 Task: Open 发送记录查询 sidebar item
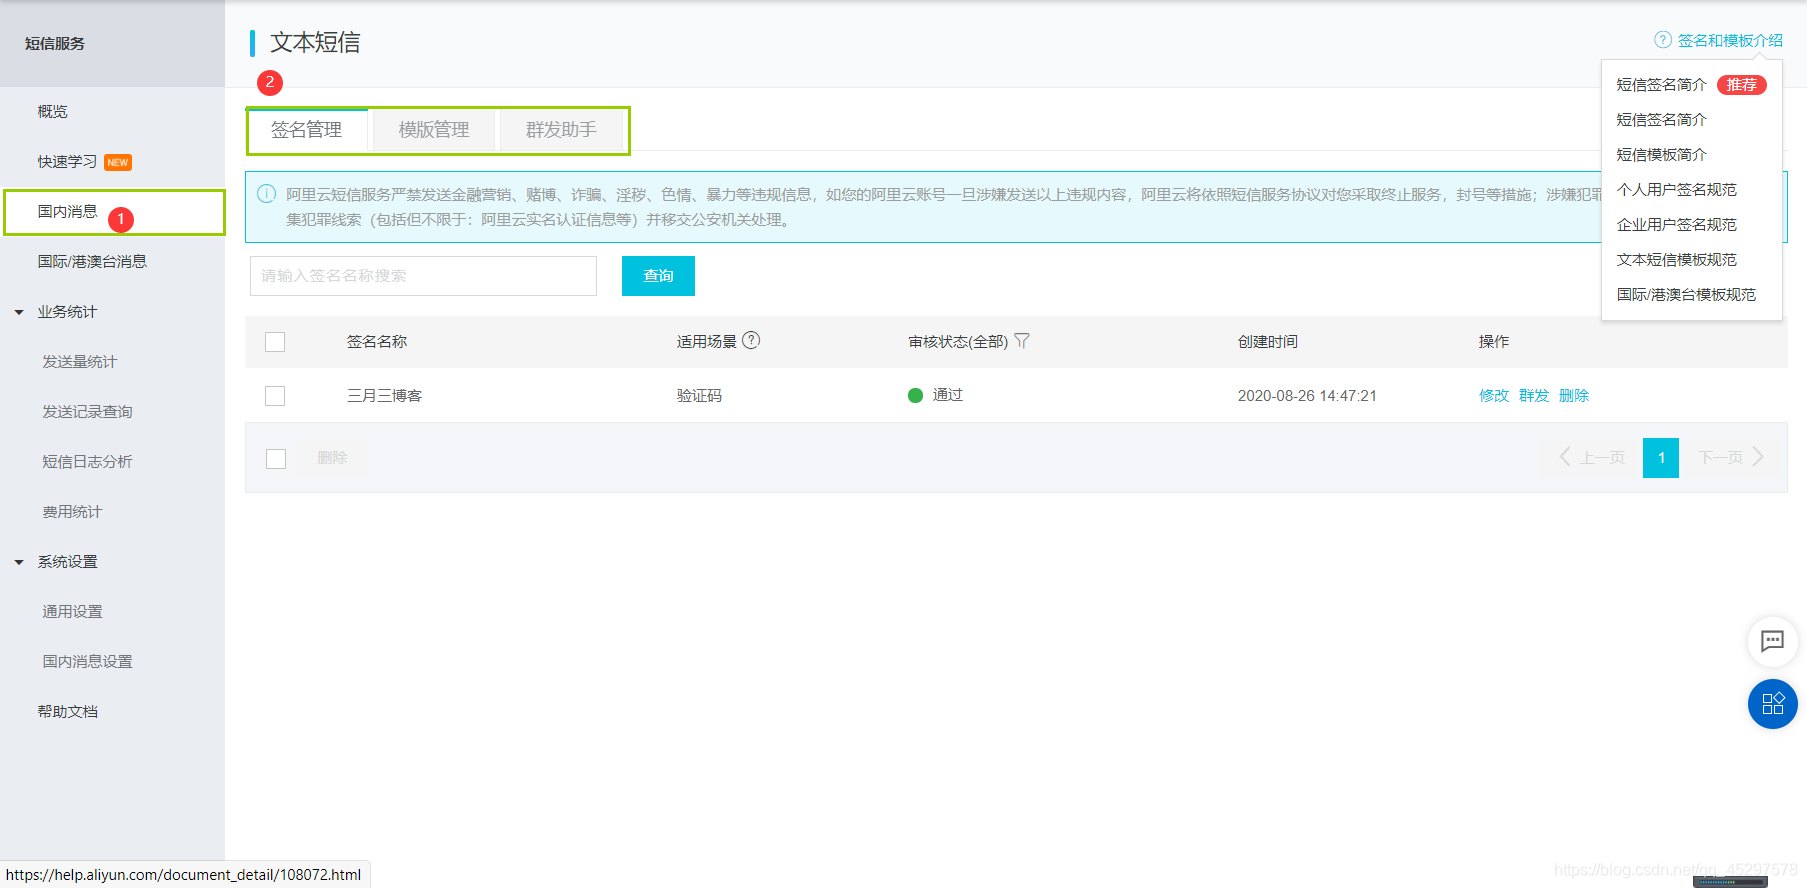pyautogui.click(x=87, y=412)
